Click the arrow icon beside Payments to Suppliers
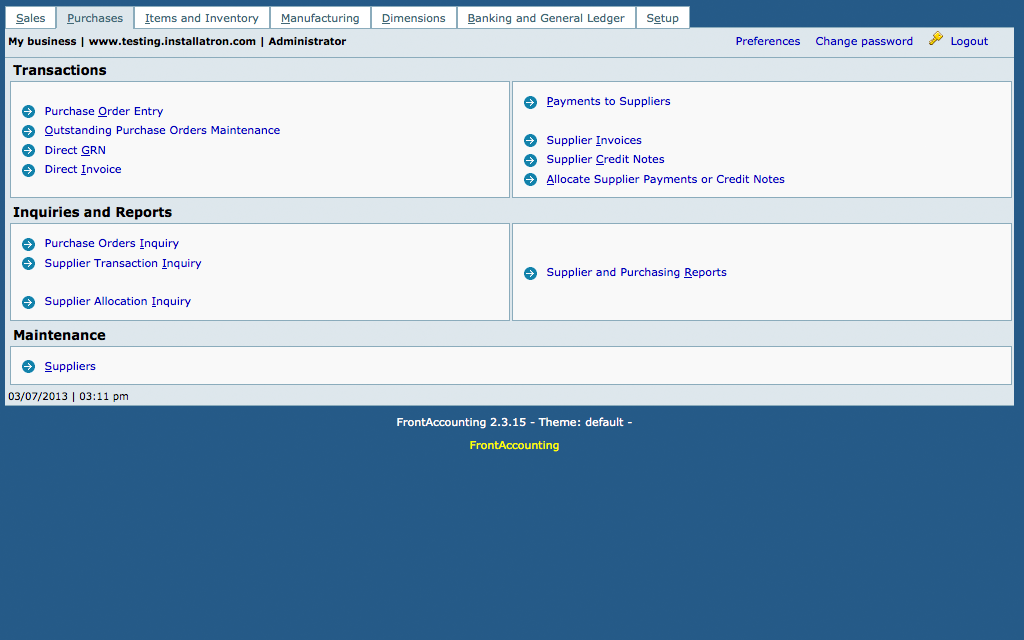 530,102
